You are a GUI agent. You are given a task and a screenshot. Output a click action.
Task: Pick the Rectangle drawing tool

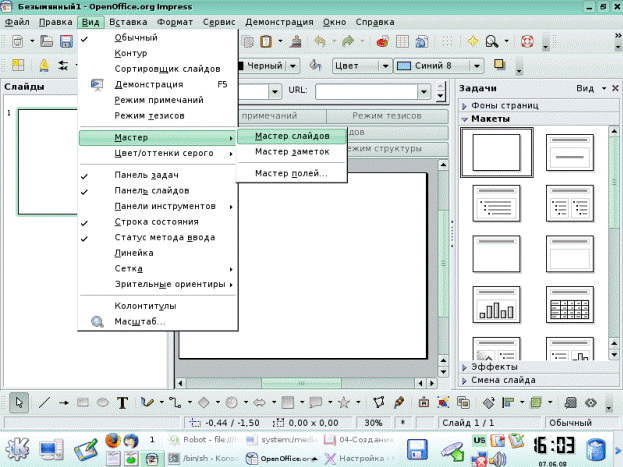click(x=81, y=403)
